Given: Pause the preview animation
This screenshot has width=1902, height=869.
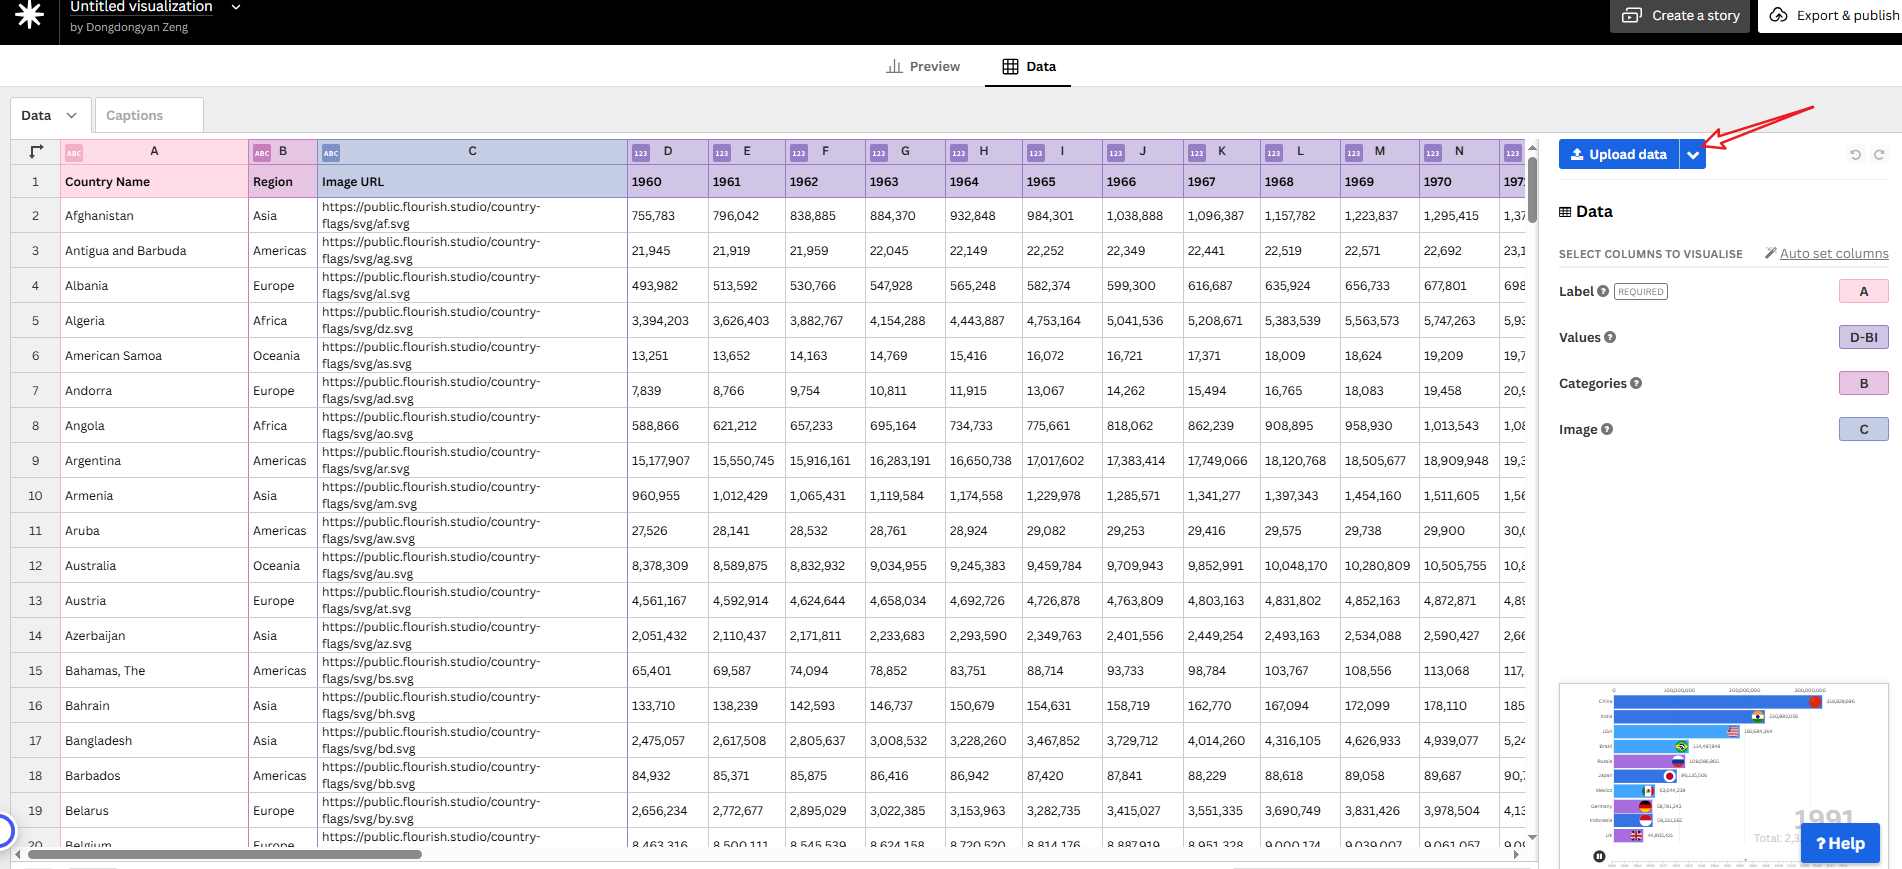Looking at the screenshot, I should [1599, 856].
